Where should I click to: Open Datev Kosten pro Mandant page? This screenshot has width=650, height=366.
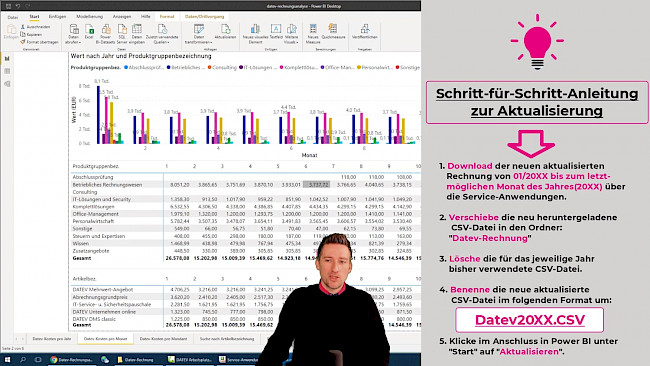163,339
